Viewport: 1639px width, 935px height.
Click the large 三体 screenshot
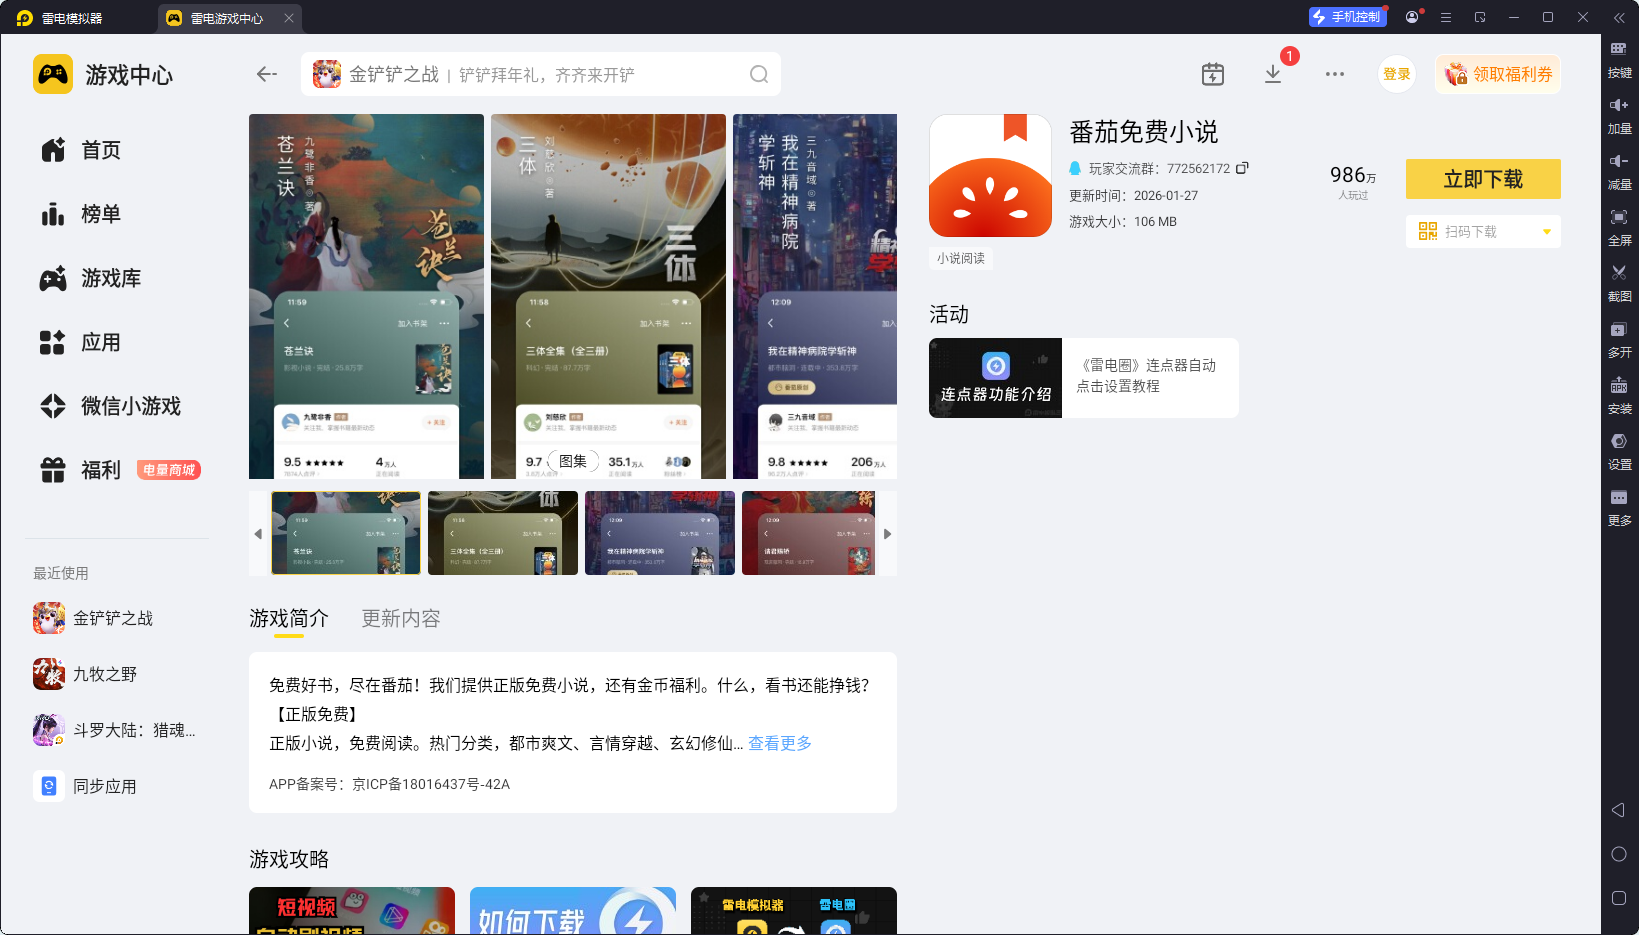pos(608,296)
